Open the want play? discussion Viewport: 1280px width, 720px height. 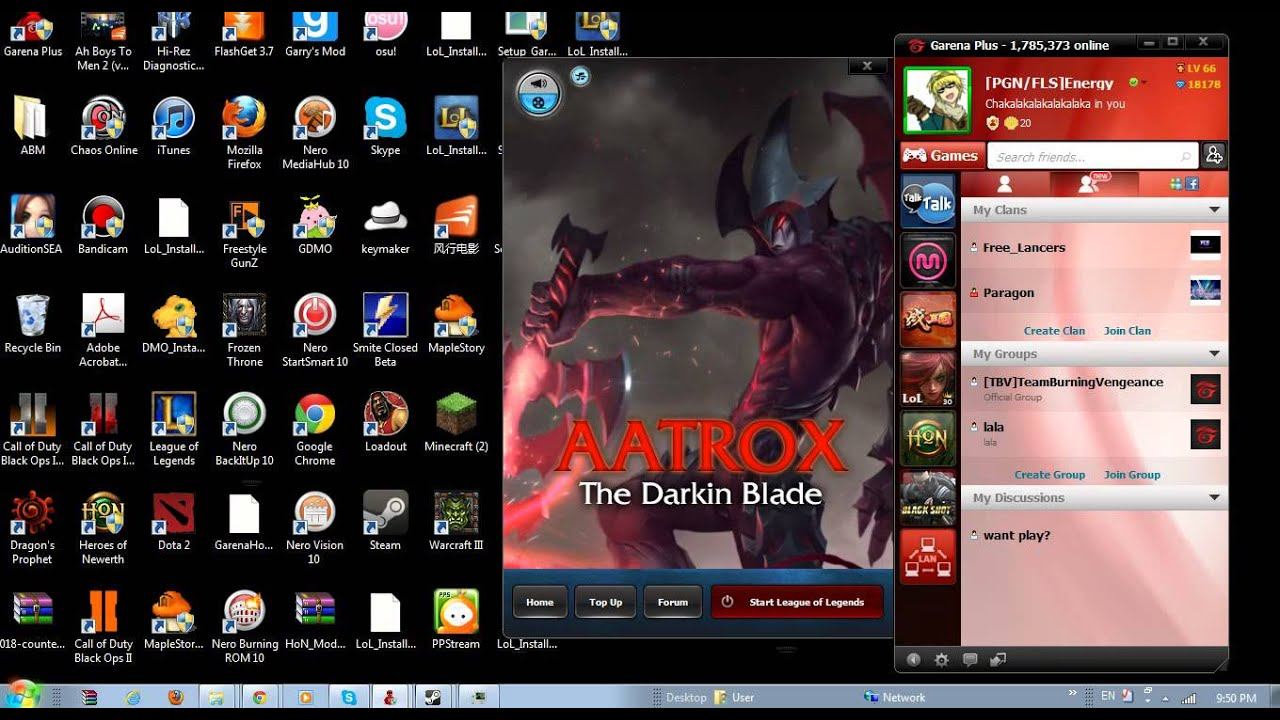[x=1094, y=535]
